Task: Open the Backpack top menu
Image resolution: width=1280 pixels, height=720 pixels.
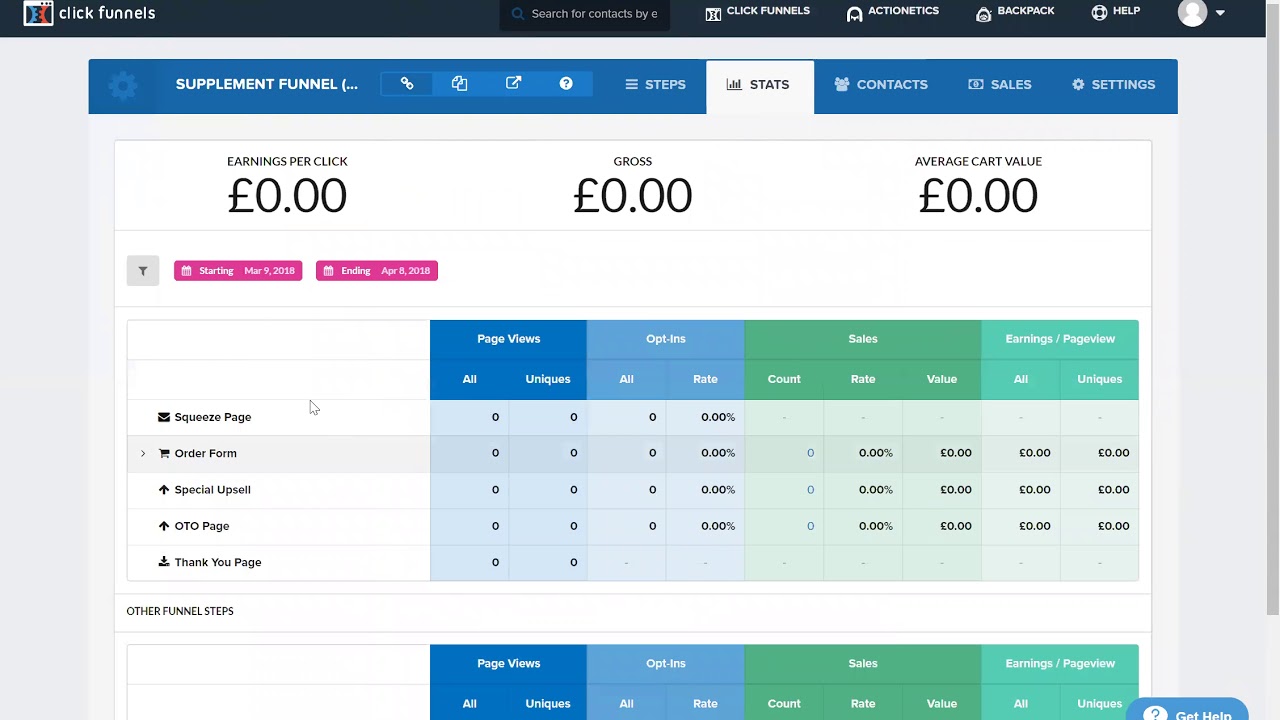Action: (1015, 12)
